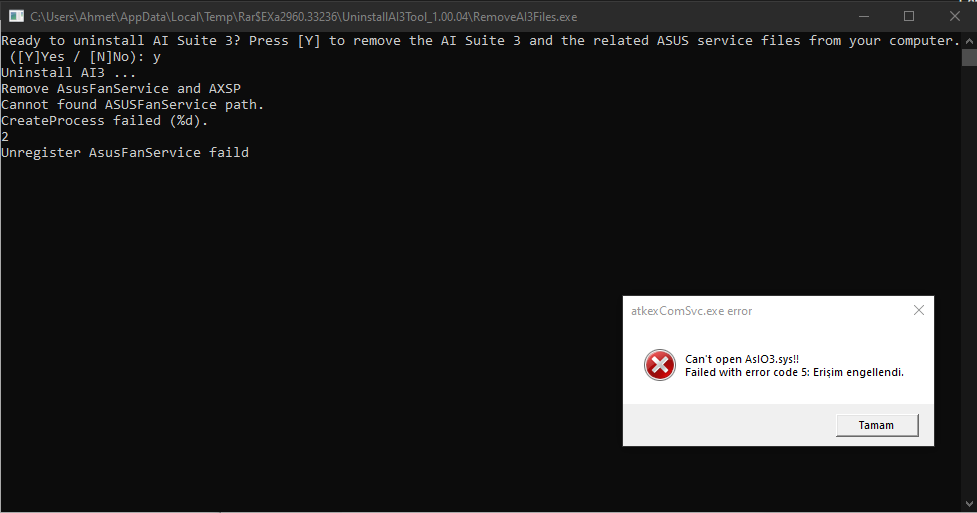This screenshot has width=977, height=513.
Task: Click the "Can't open AsIO3.sys!!" message
Action: point(742,358)
